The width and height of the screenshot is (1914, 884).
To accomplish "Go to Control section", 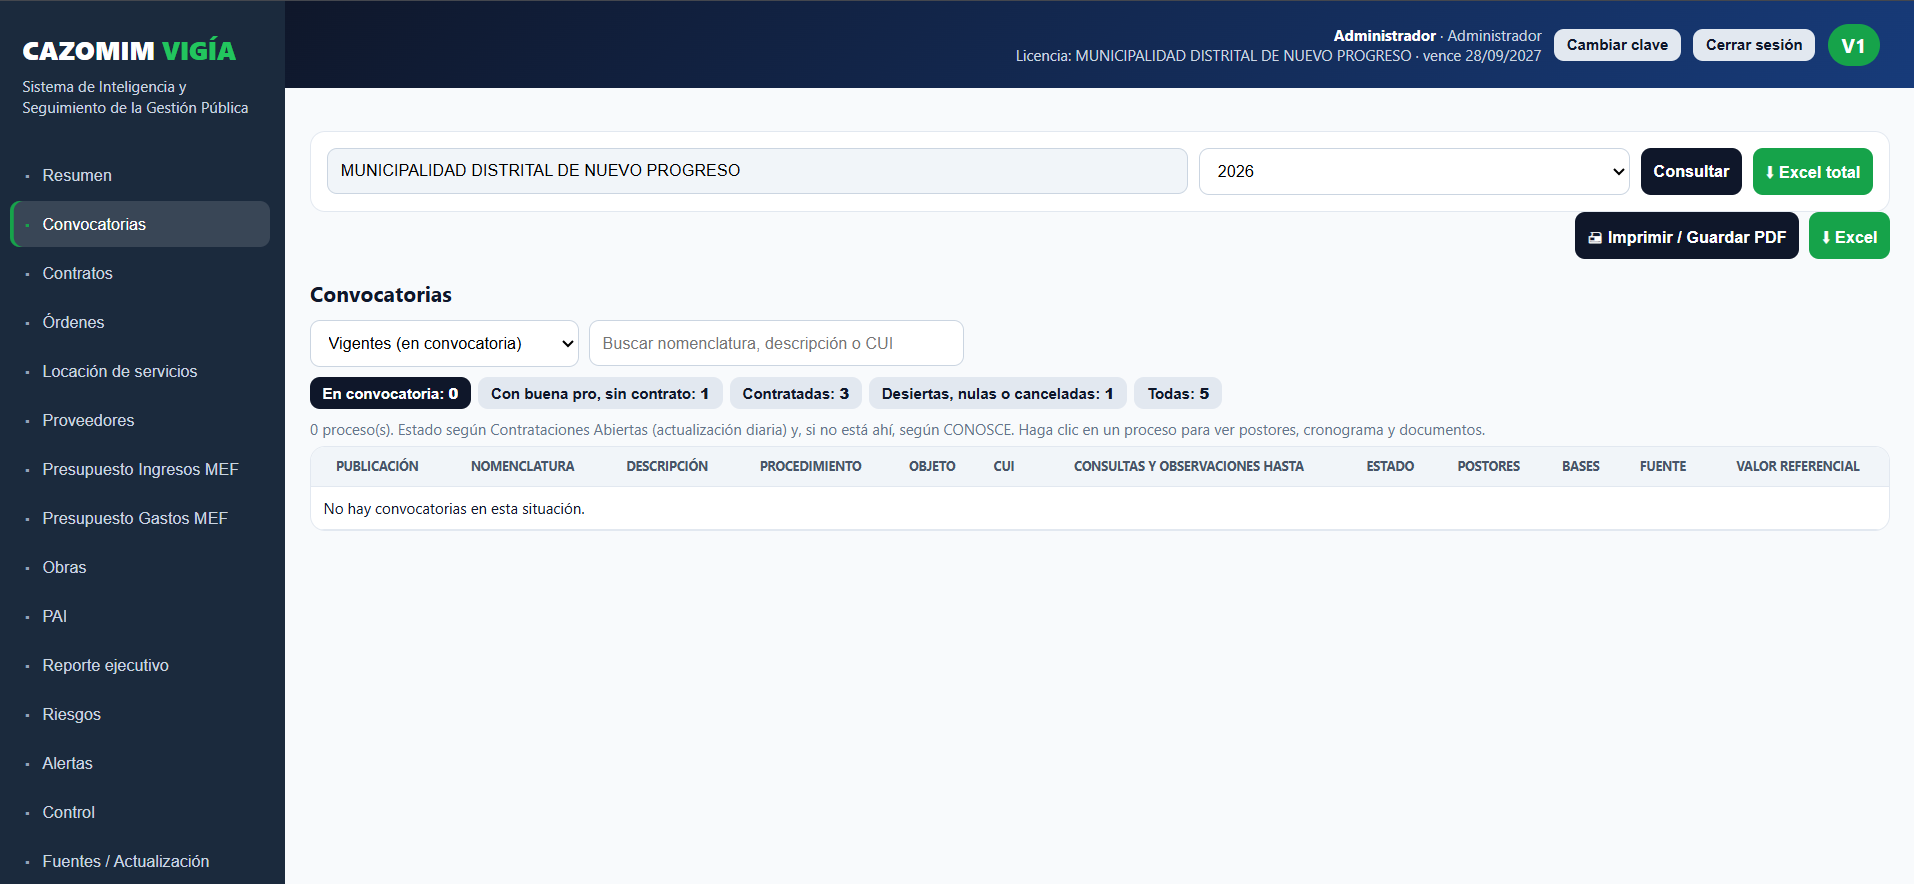I will [140, 812].
